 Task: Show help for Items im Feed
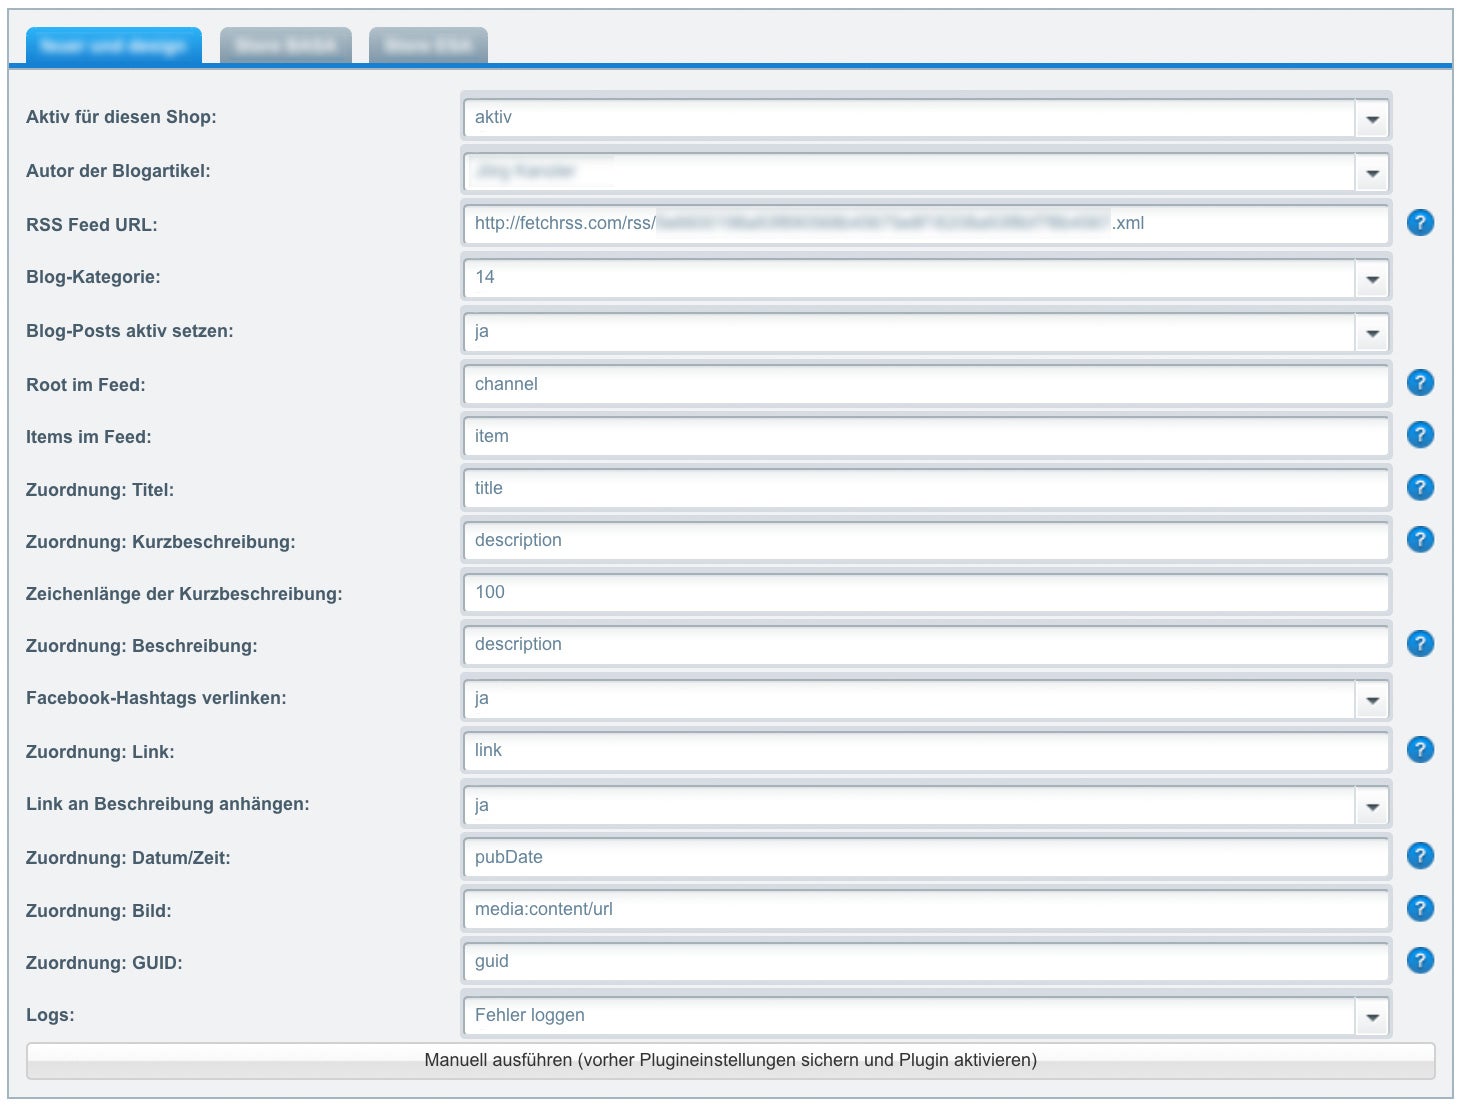pos(1420,435)
